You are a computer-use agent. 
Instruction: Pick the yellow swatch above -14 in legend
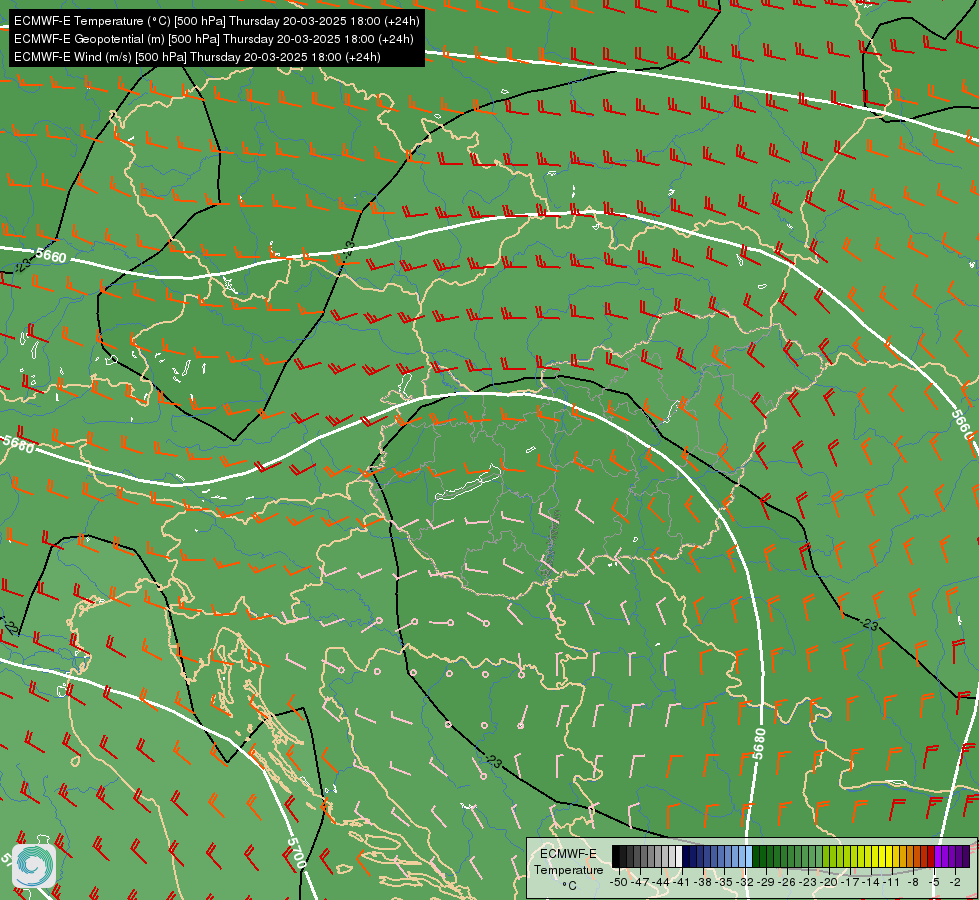(x=875, y=856)
